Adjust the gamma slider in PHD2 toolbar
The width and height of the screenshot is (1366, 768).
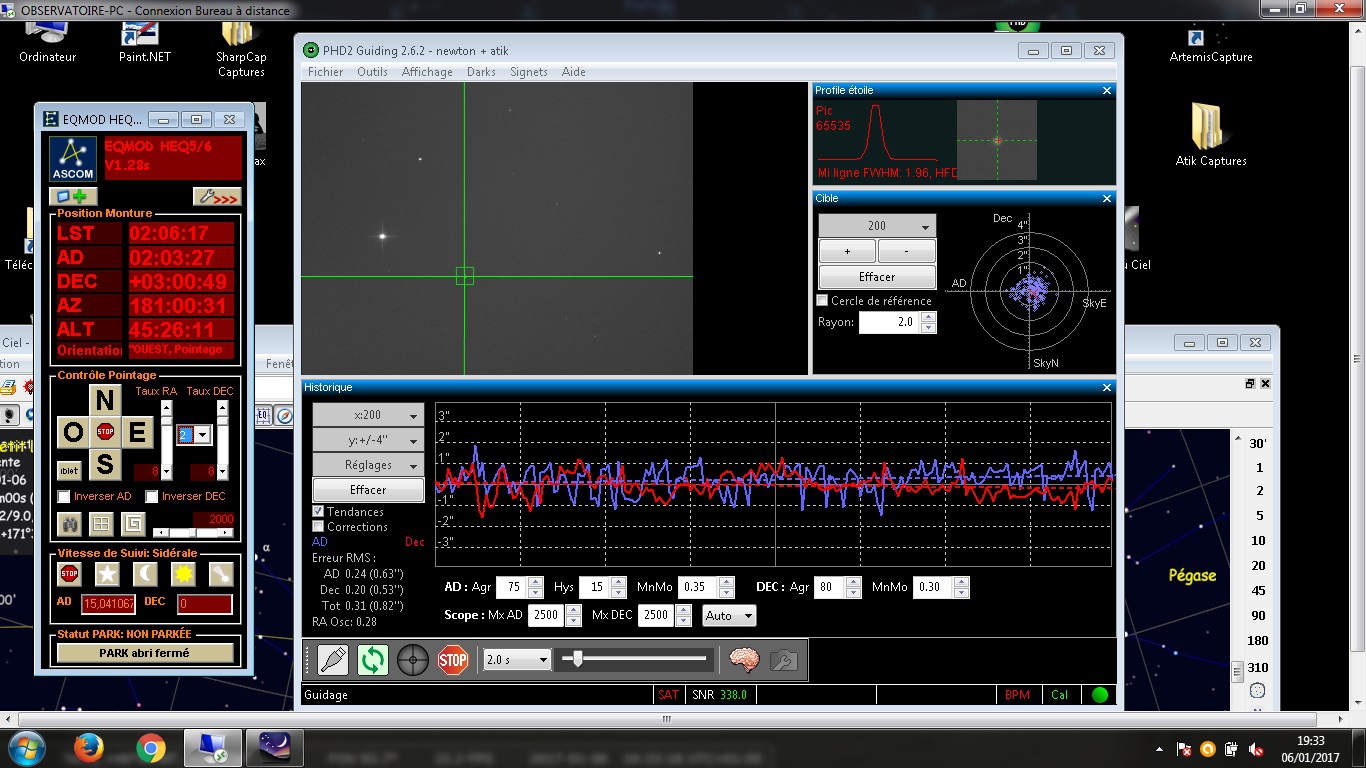click(578, 659)
